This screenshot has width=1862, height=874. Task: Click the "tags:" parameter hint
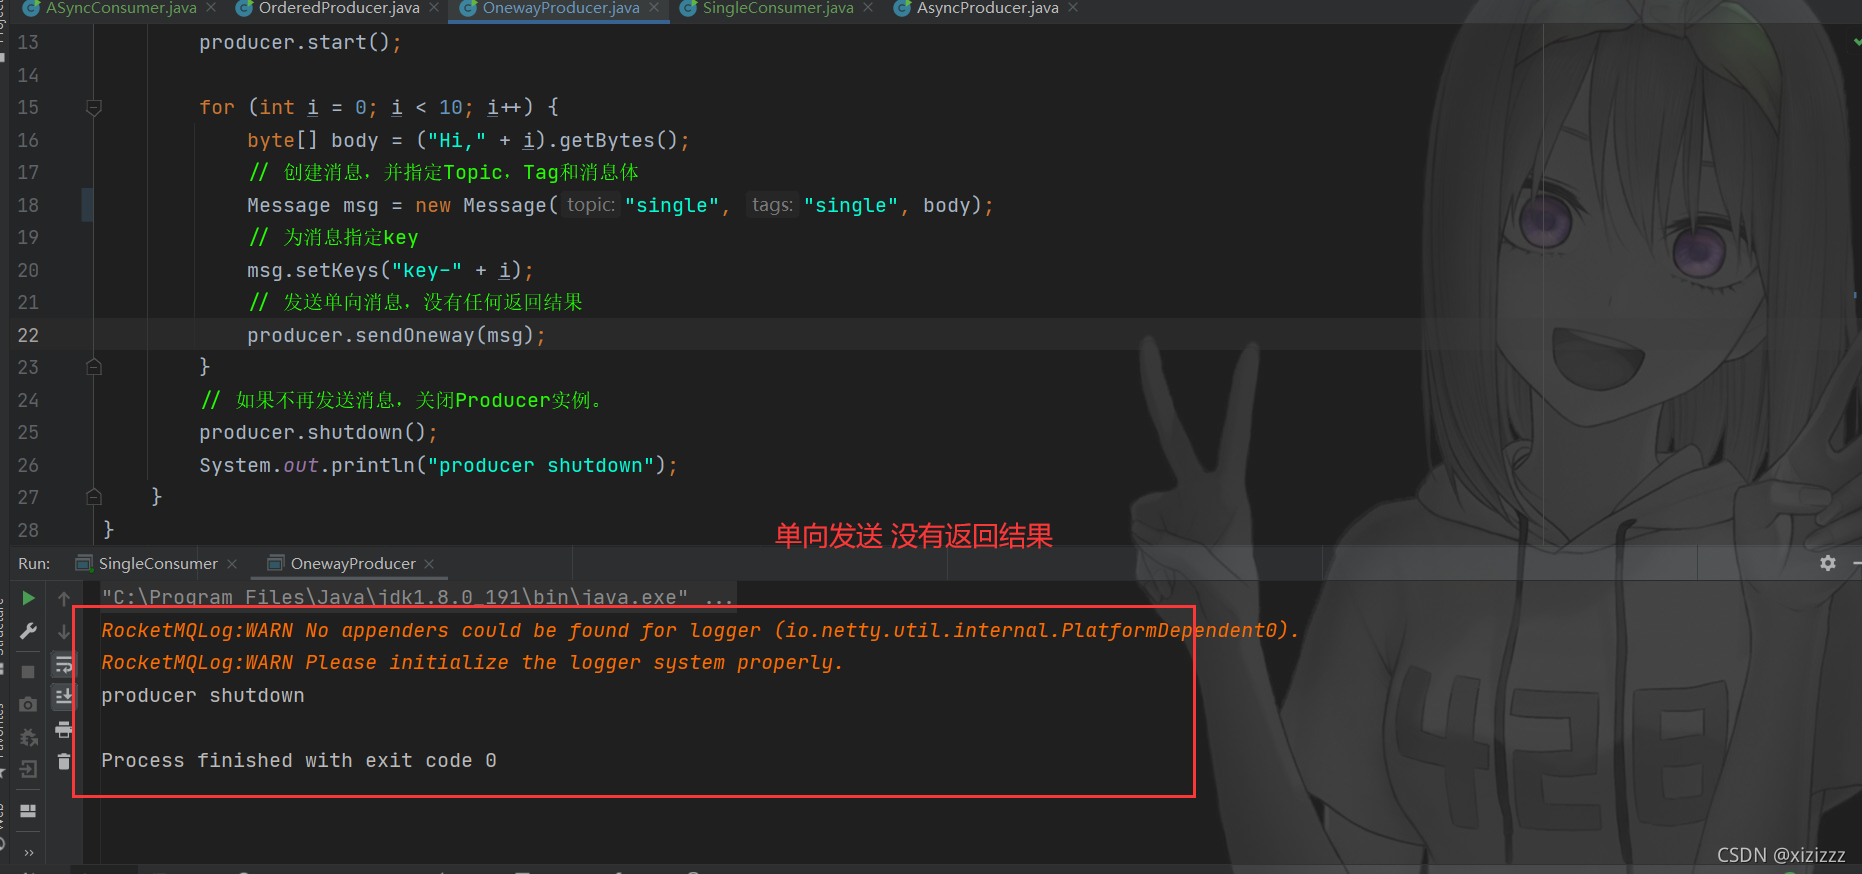tap(772, 205)
